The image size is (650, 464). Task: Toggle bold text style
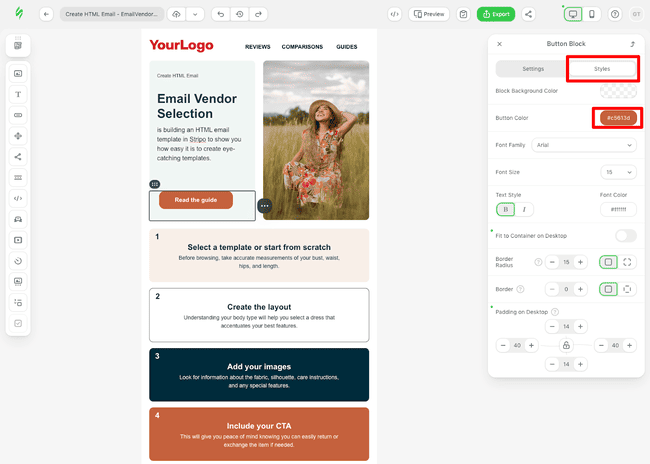point(505,209)
